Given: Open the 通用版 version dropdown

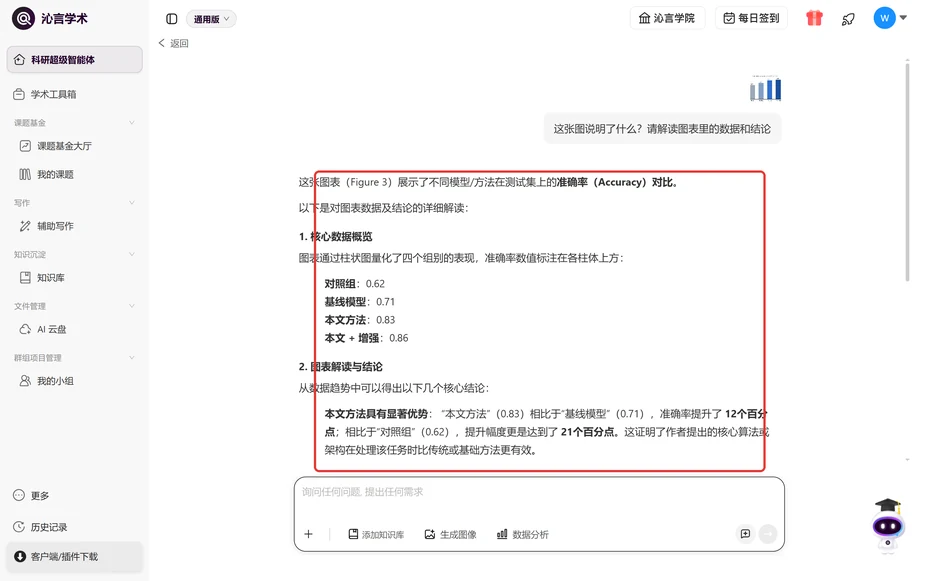Looking at the screenshot, I should (211, 19).
